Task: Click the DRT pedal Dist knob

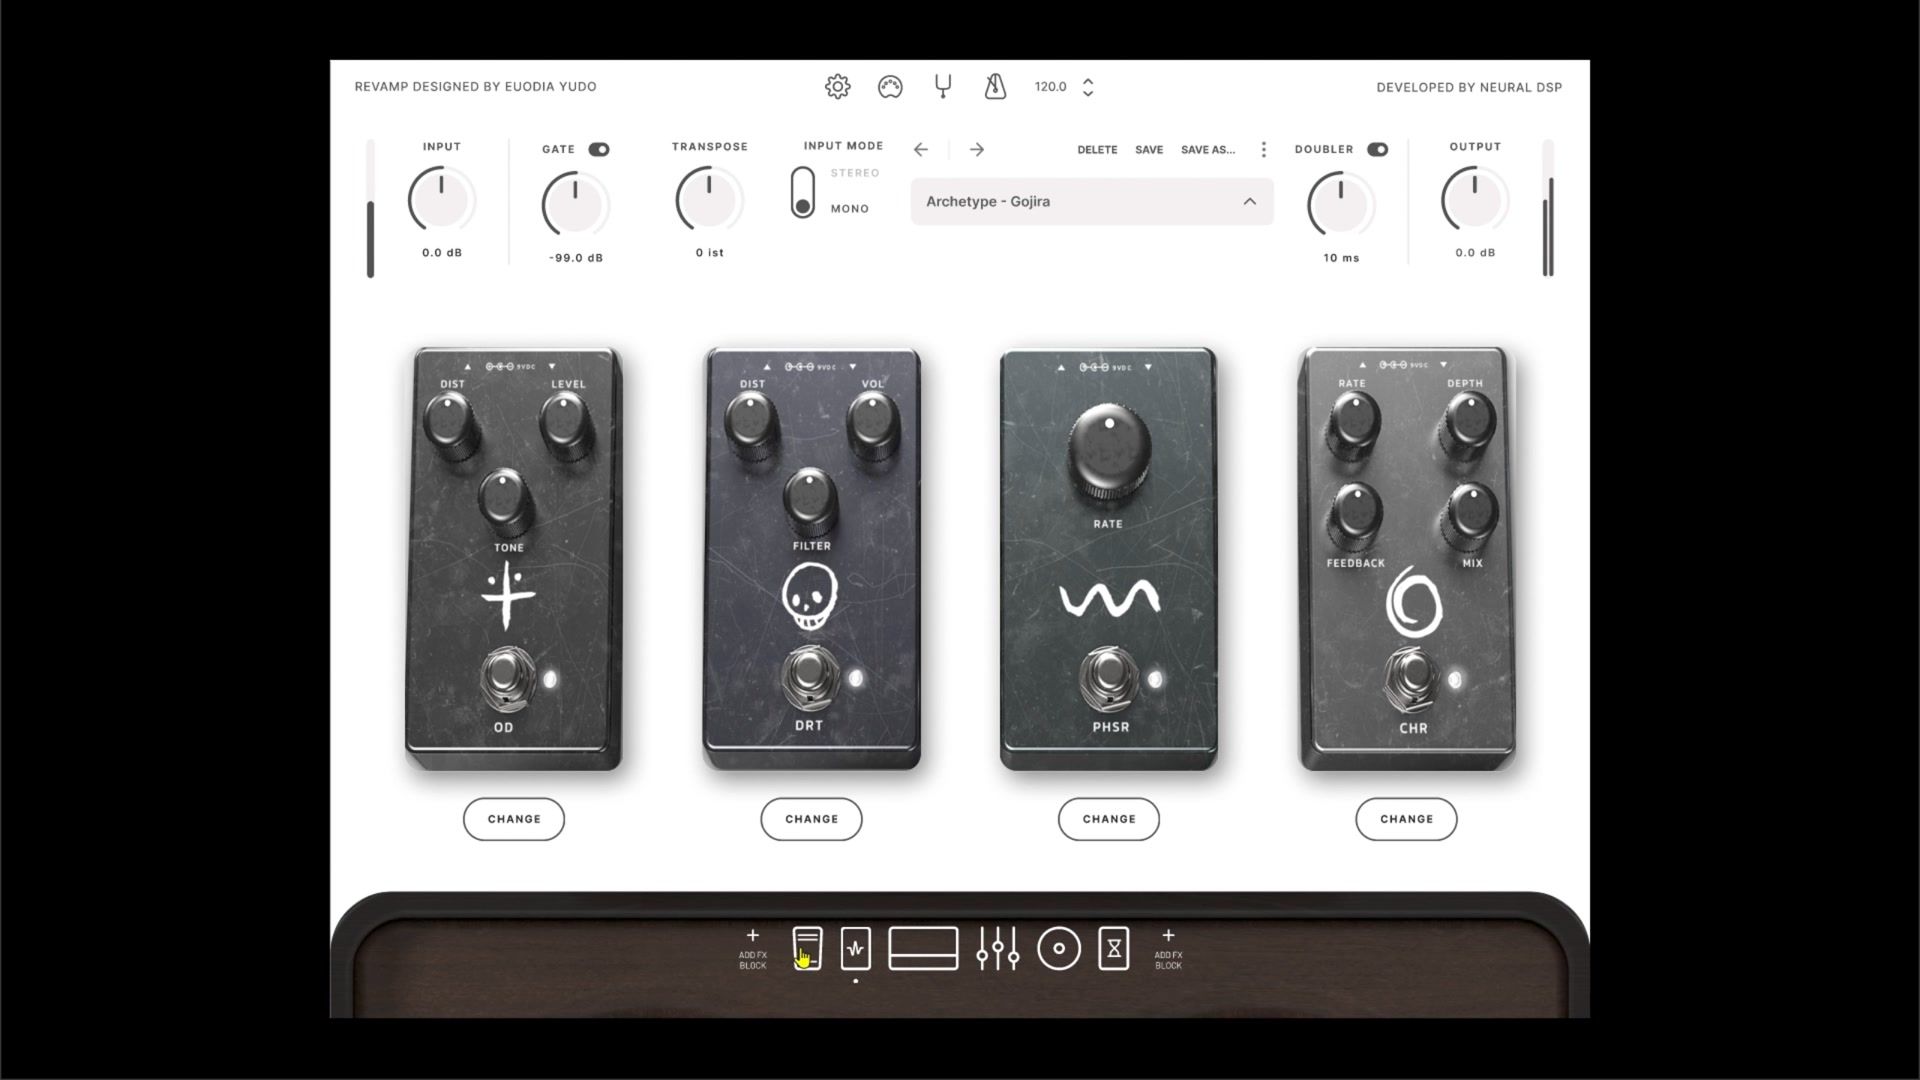Action: click(x=751, y=424)
